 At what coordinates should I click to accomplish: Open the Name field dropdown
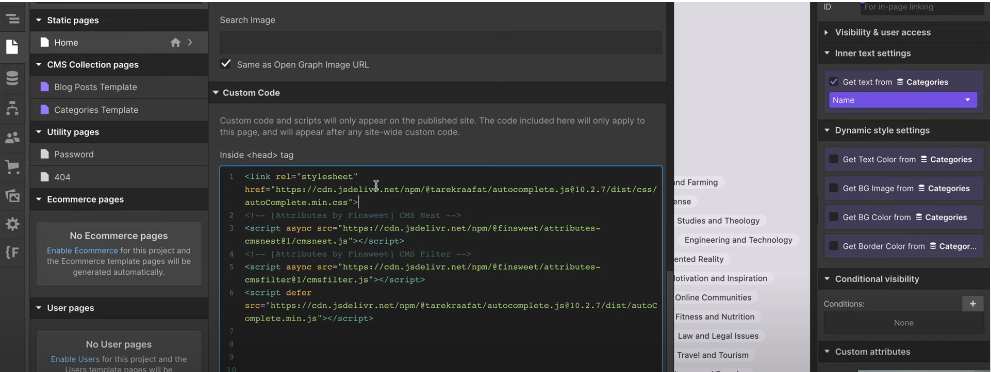(x=903, y=100)
